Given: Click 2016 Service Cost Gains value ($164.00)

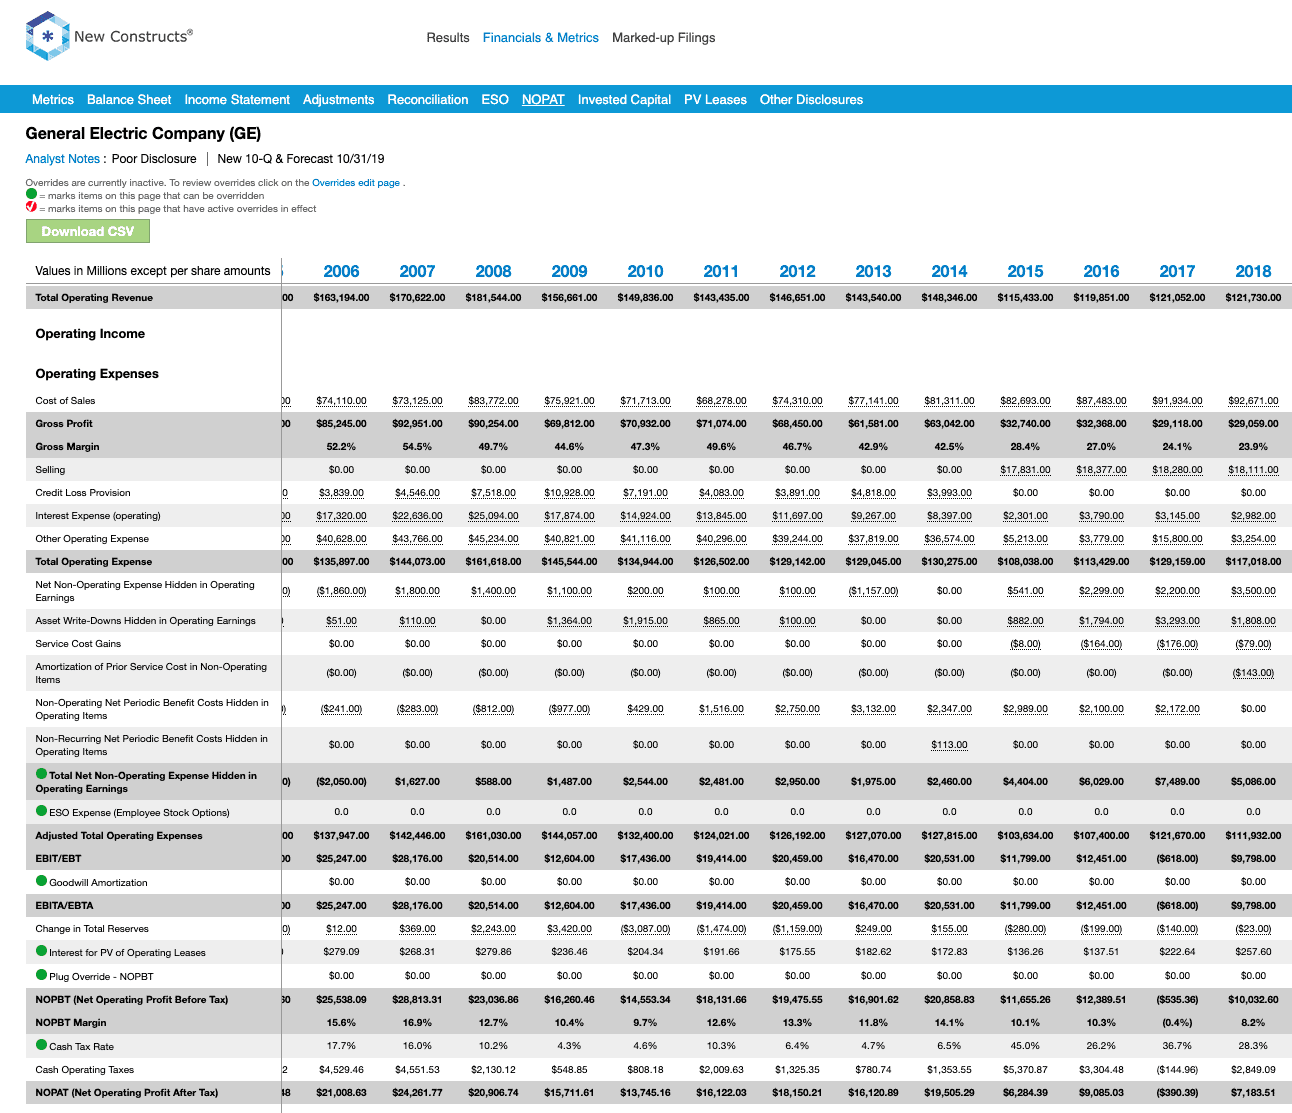Looking at the screenshot, I should (1101, 644).
